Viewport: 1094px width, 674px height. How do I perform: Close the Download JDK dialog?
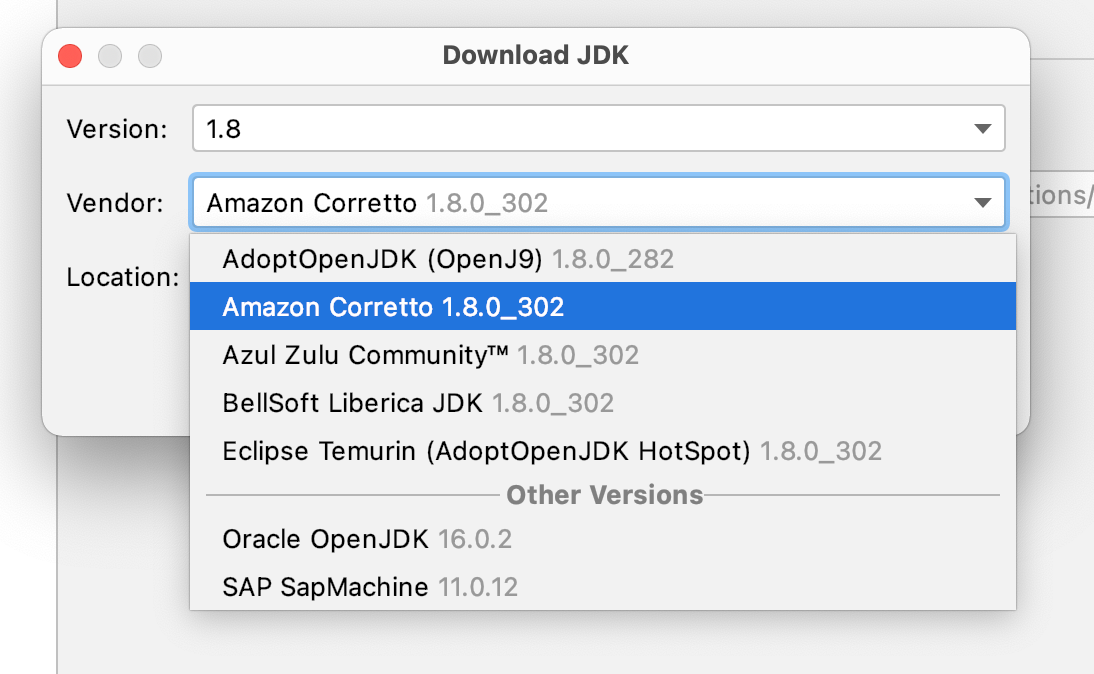pyautogui.click(x=70, y=56)
